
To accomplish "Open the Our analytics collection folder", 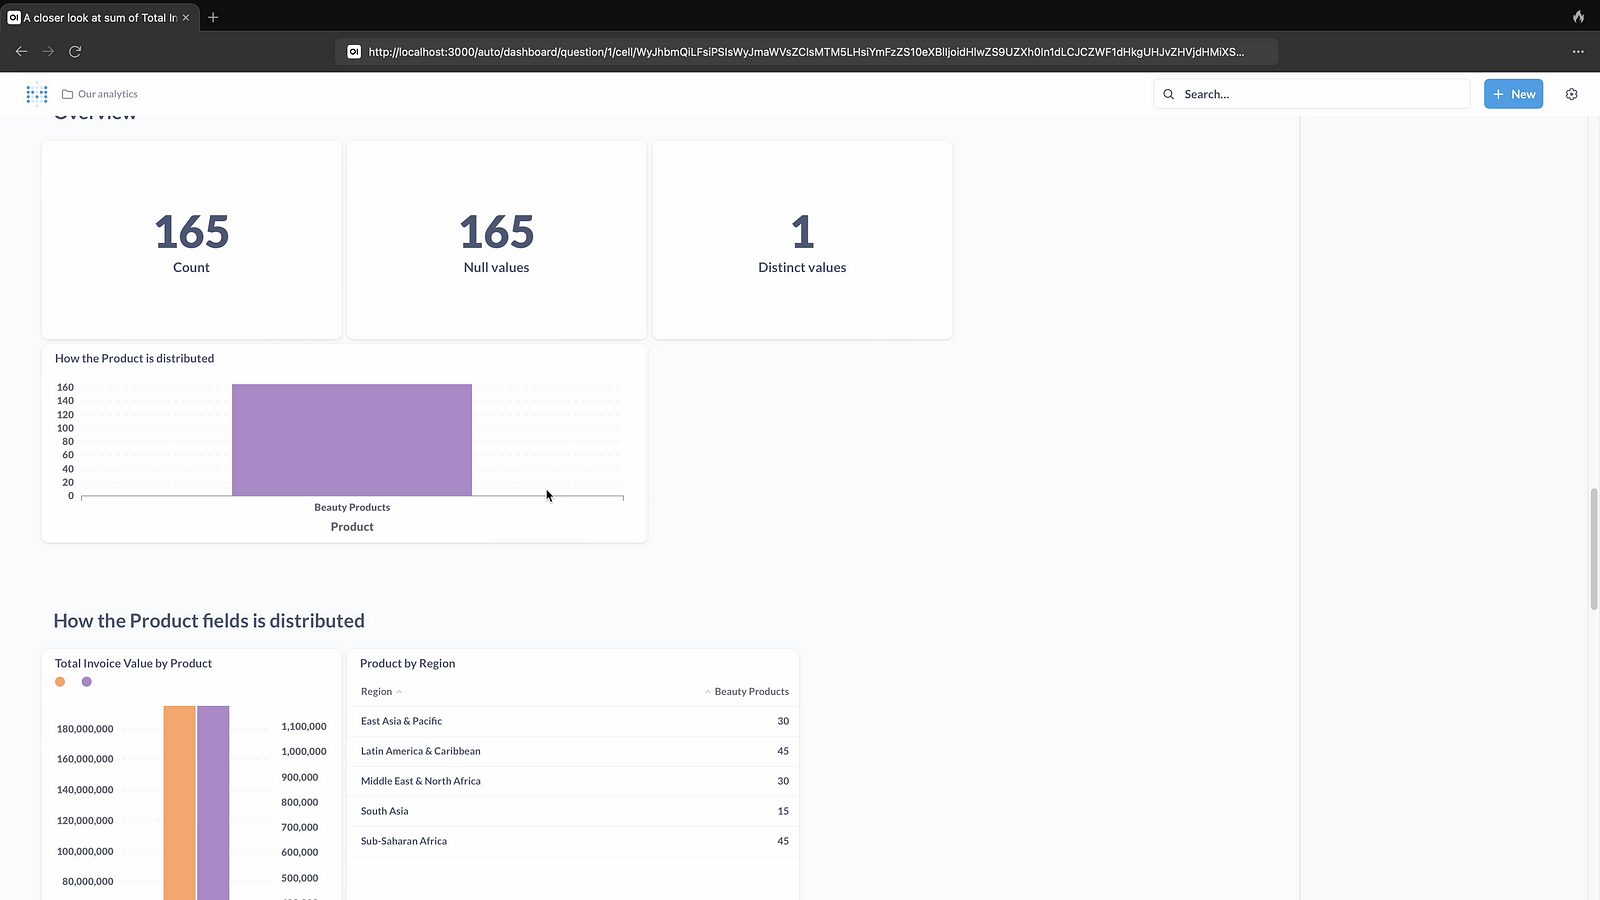I will click(x=100, y=94).
